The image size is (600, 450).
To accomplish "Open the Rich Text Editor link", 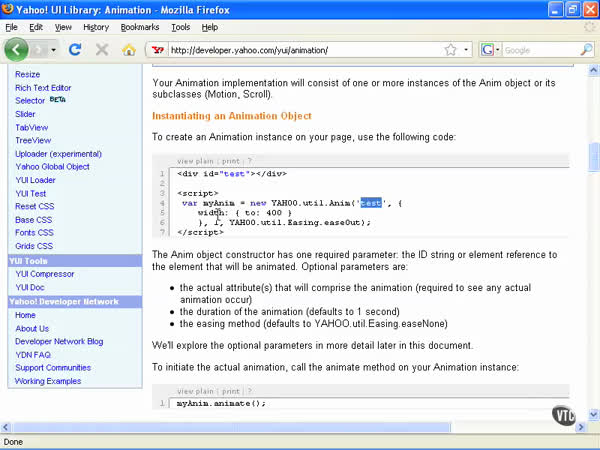I will [x=43, y=88].
